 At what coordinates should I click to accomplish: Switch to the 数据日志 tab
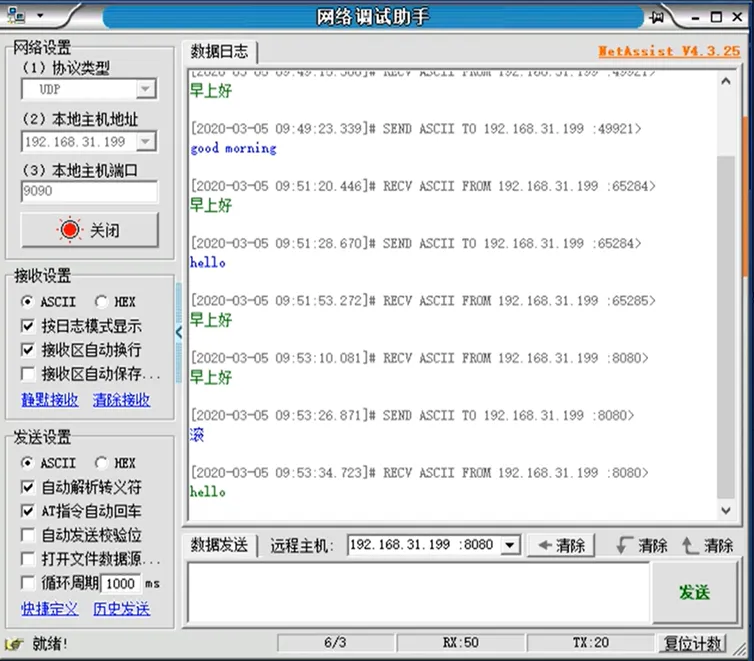pos(219,51)
